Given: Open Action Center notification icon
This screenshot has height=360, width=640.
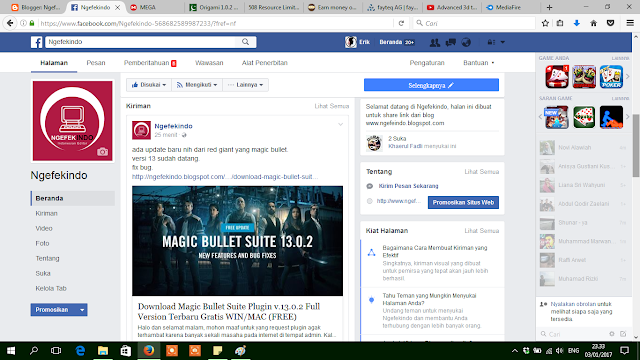Looking at the screenshot, I should click(x=624, y=351).
